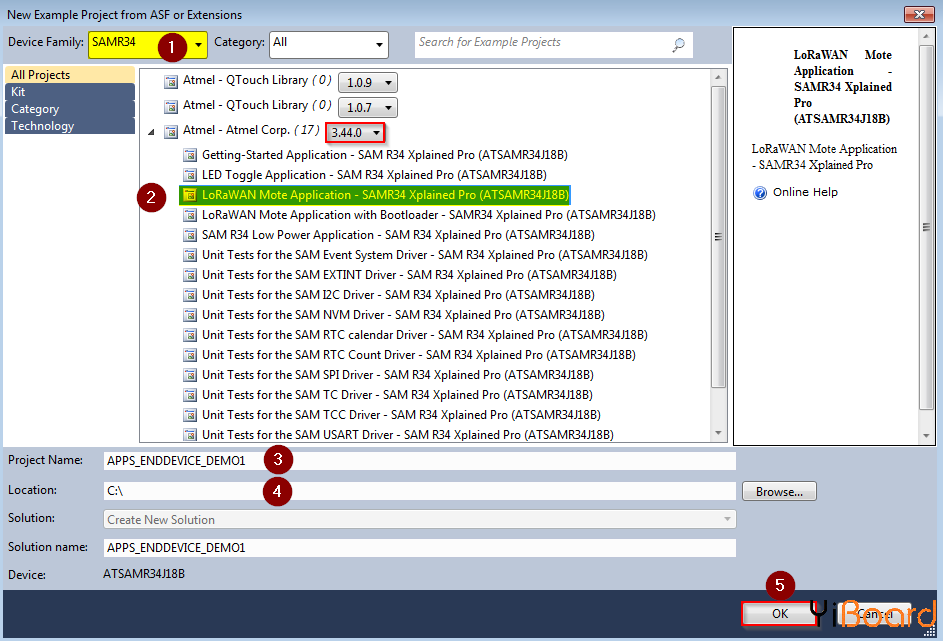943x641 pixels.
Task: Select LED Toggle Application project row
Action: [x=374, y=175]
